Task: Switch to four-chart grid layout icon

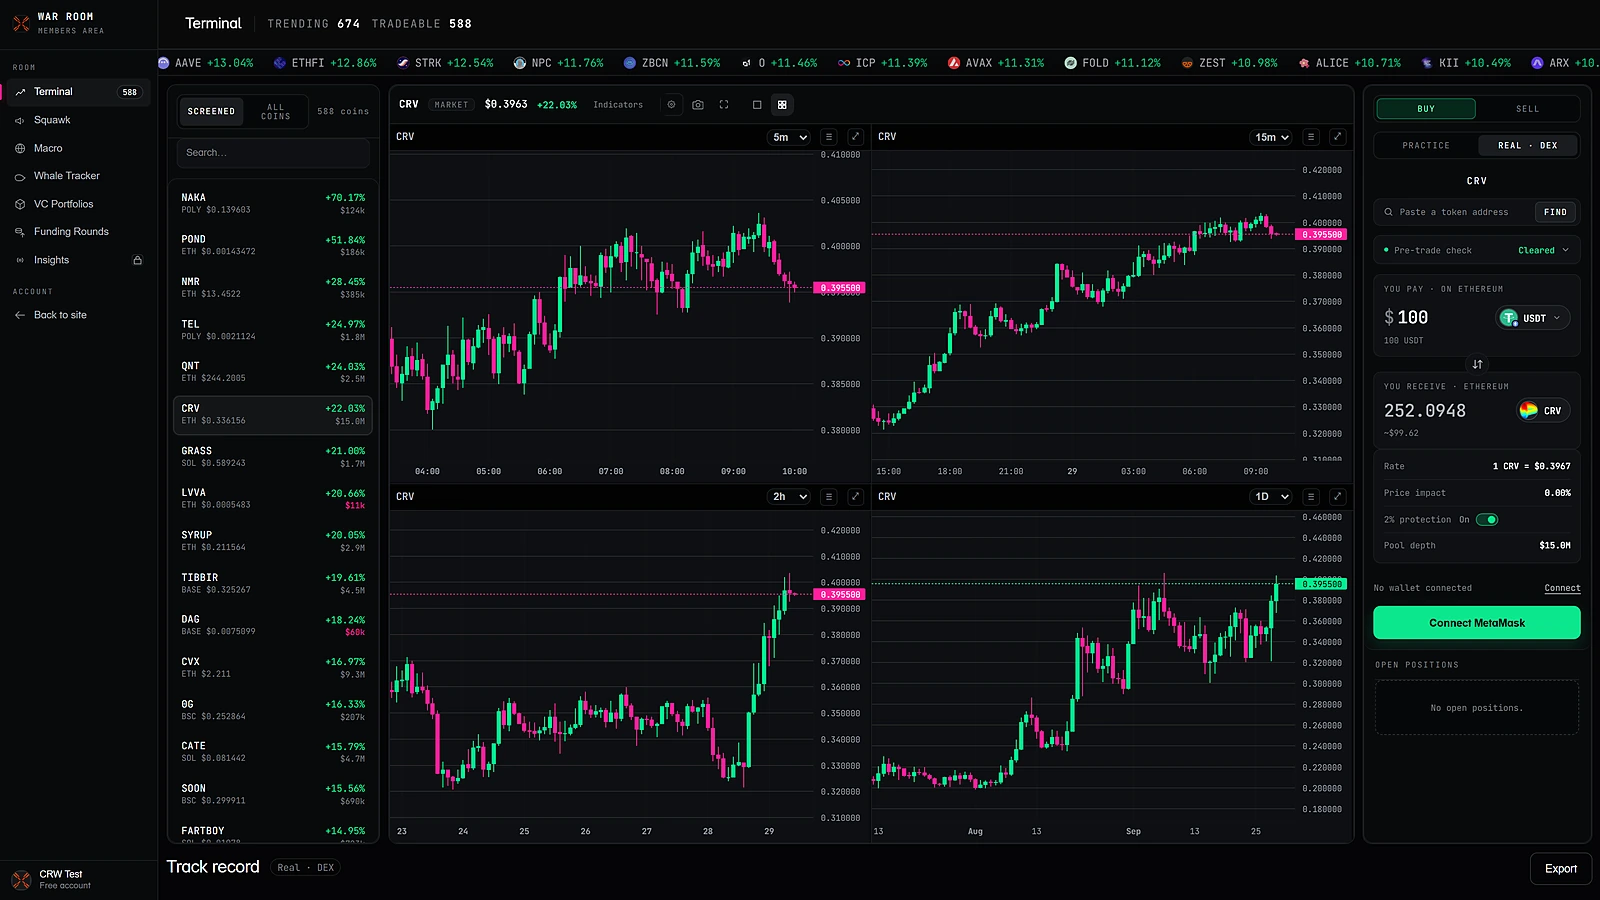Action: click(782, 104)
